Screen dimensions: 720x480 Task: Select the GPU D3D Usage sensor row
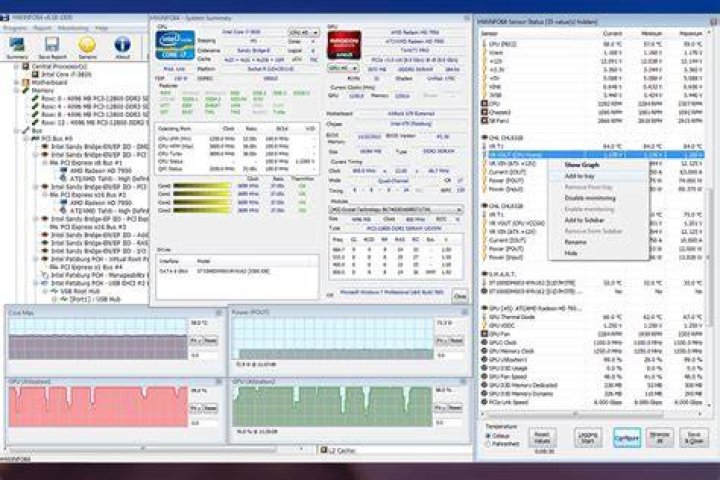point(592,368)
